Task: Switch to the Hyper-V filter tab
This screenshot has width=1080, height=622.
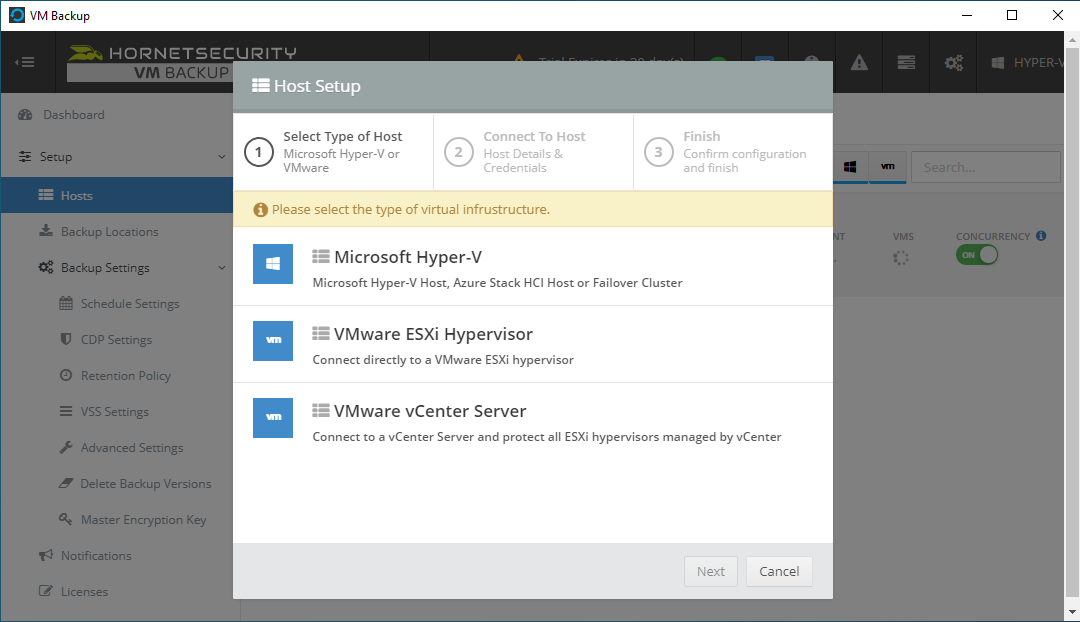Action: 850,167
